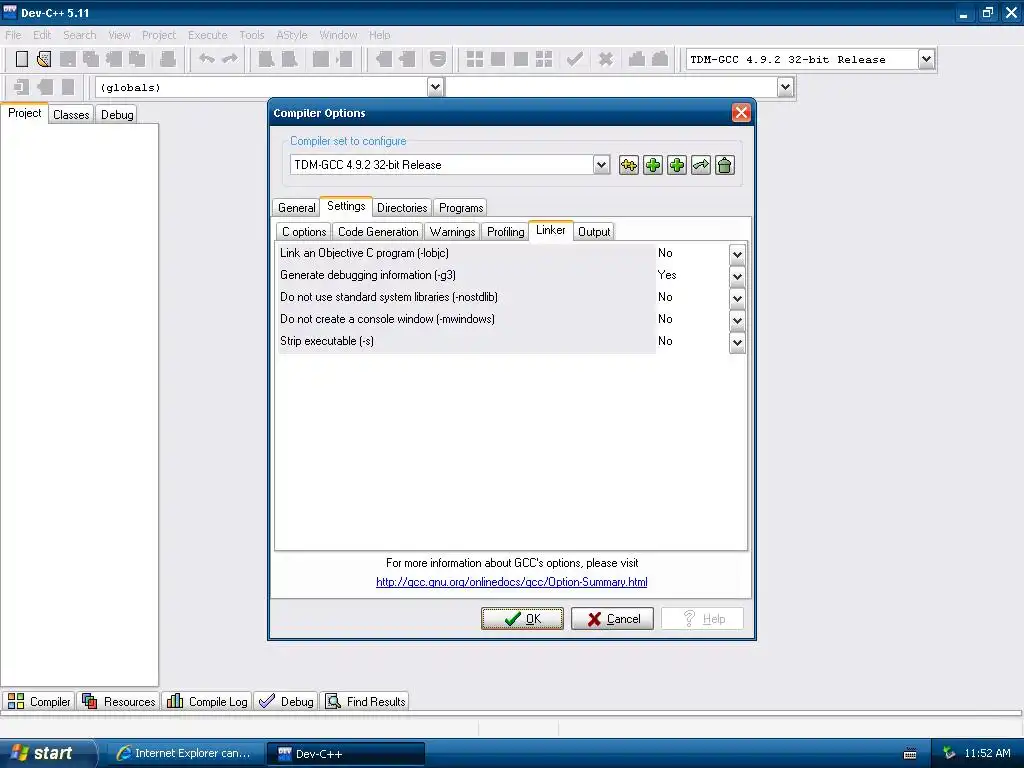1024x768 pixels.
Task: Click the Compile four-squares toolbar icon
Action: (475, 59)
